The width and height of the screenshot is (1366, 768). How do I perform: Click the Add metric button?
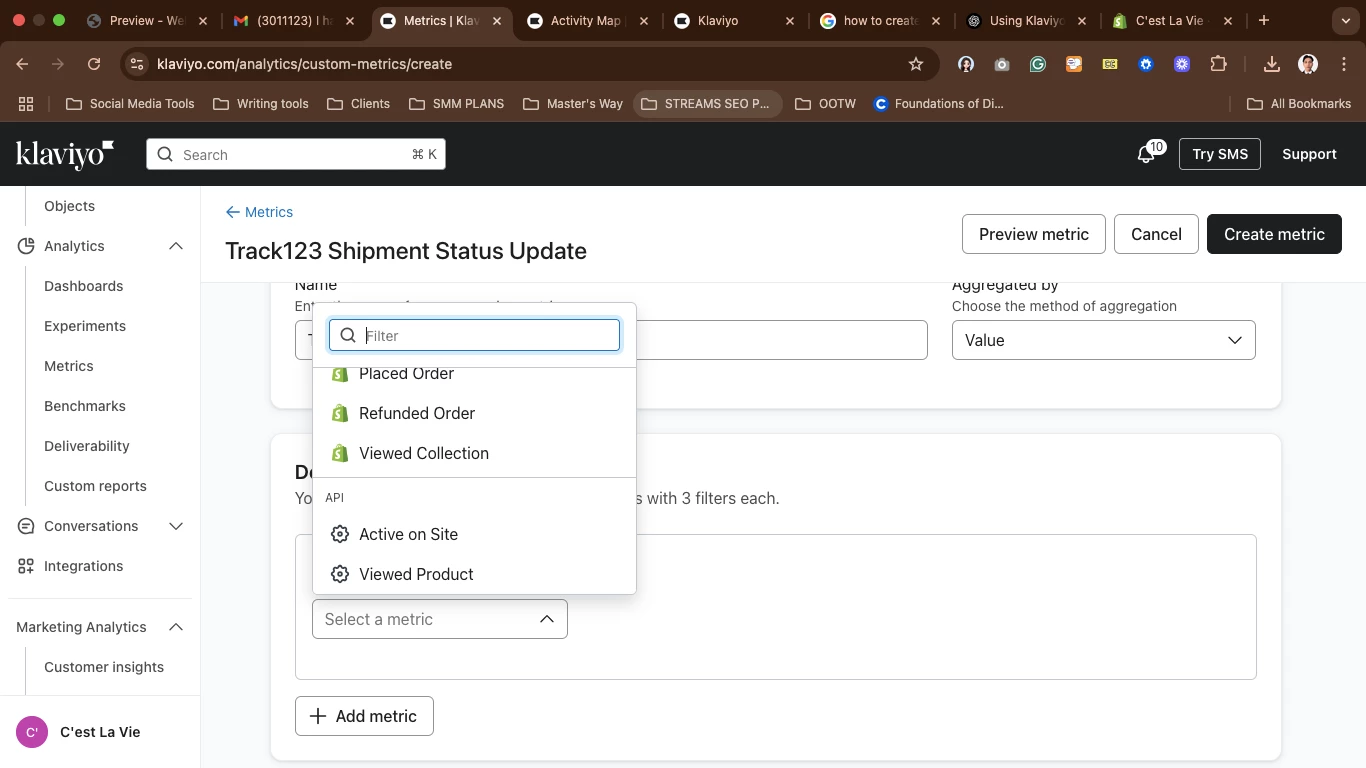tap(364, 716)
